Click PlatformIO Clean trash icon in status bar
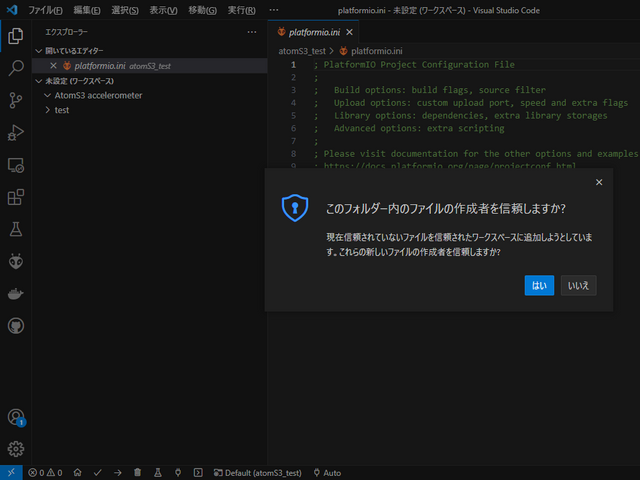The image size is (640, 480). coord(138,473)
